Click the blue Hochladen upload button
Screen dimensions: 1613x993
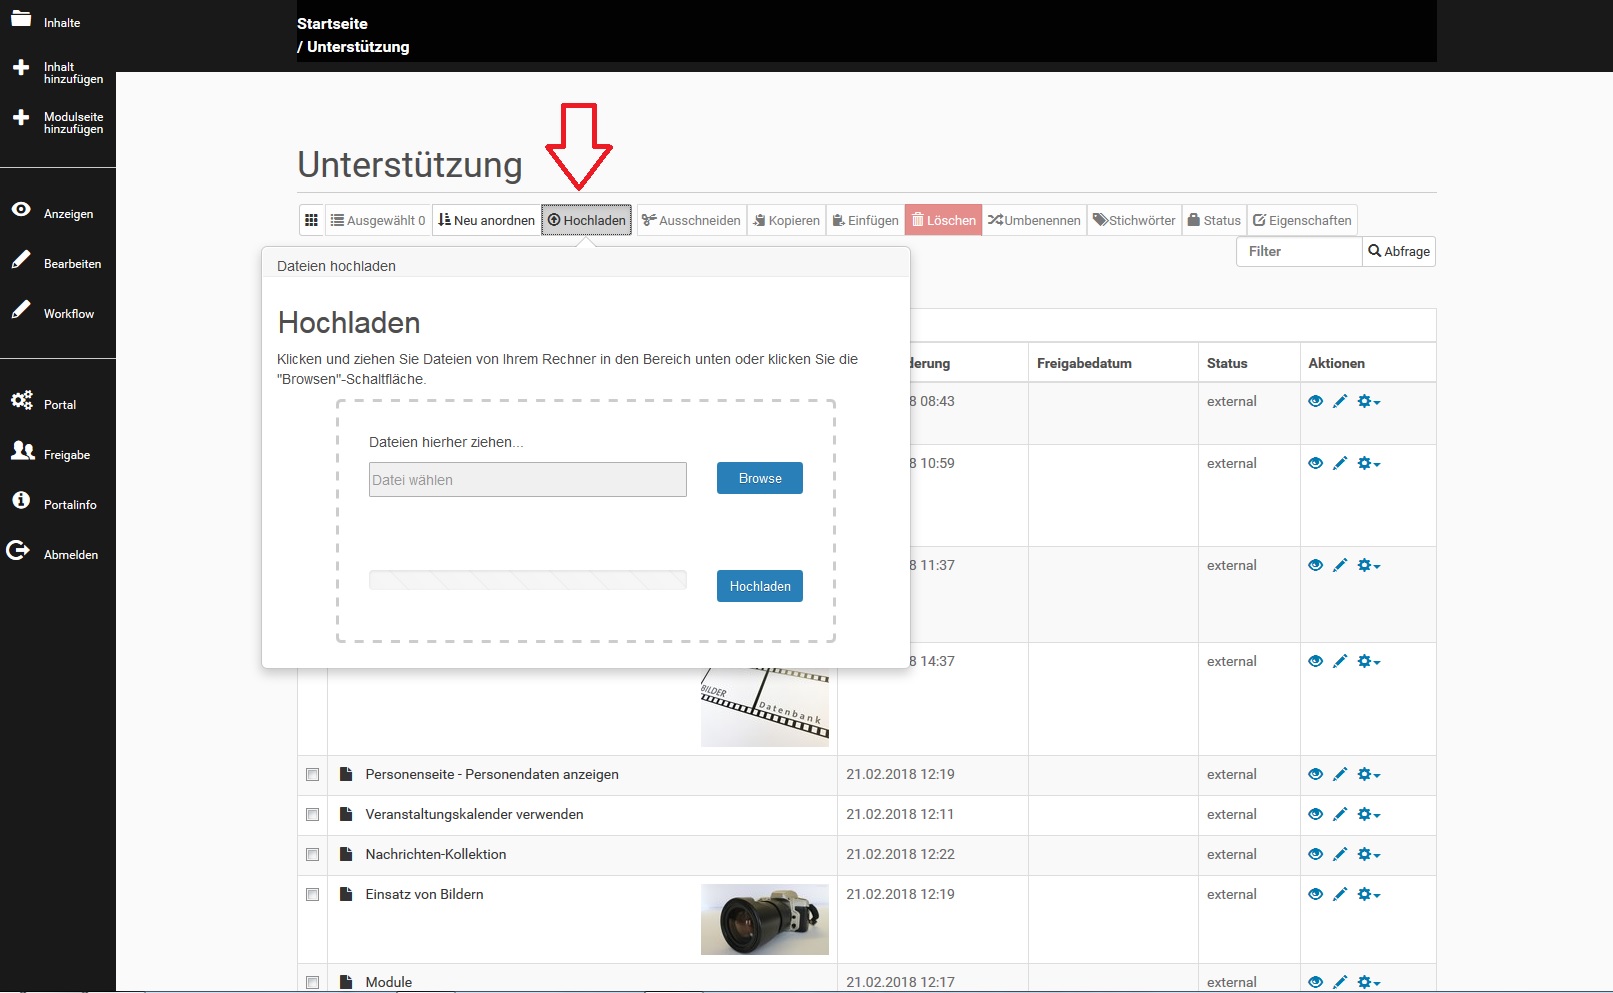760,586
